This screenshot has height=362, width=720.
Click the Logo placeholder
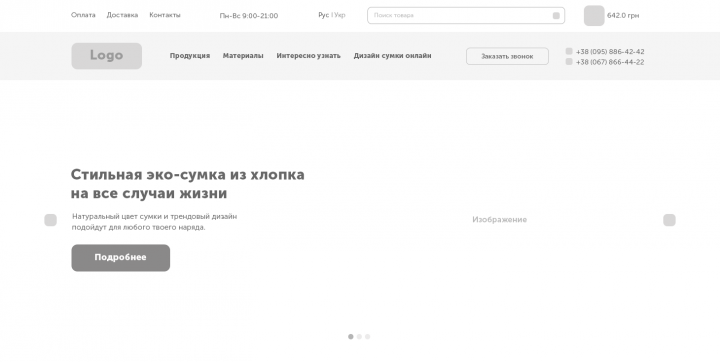click(x=107, y=56)
